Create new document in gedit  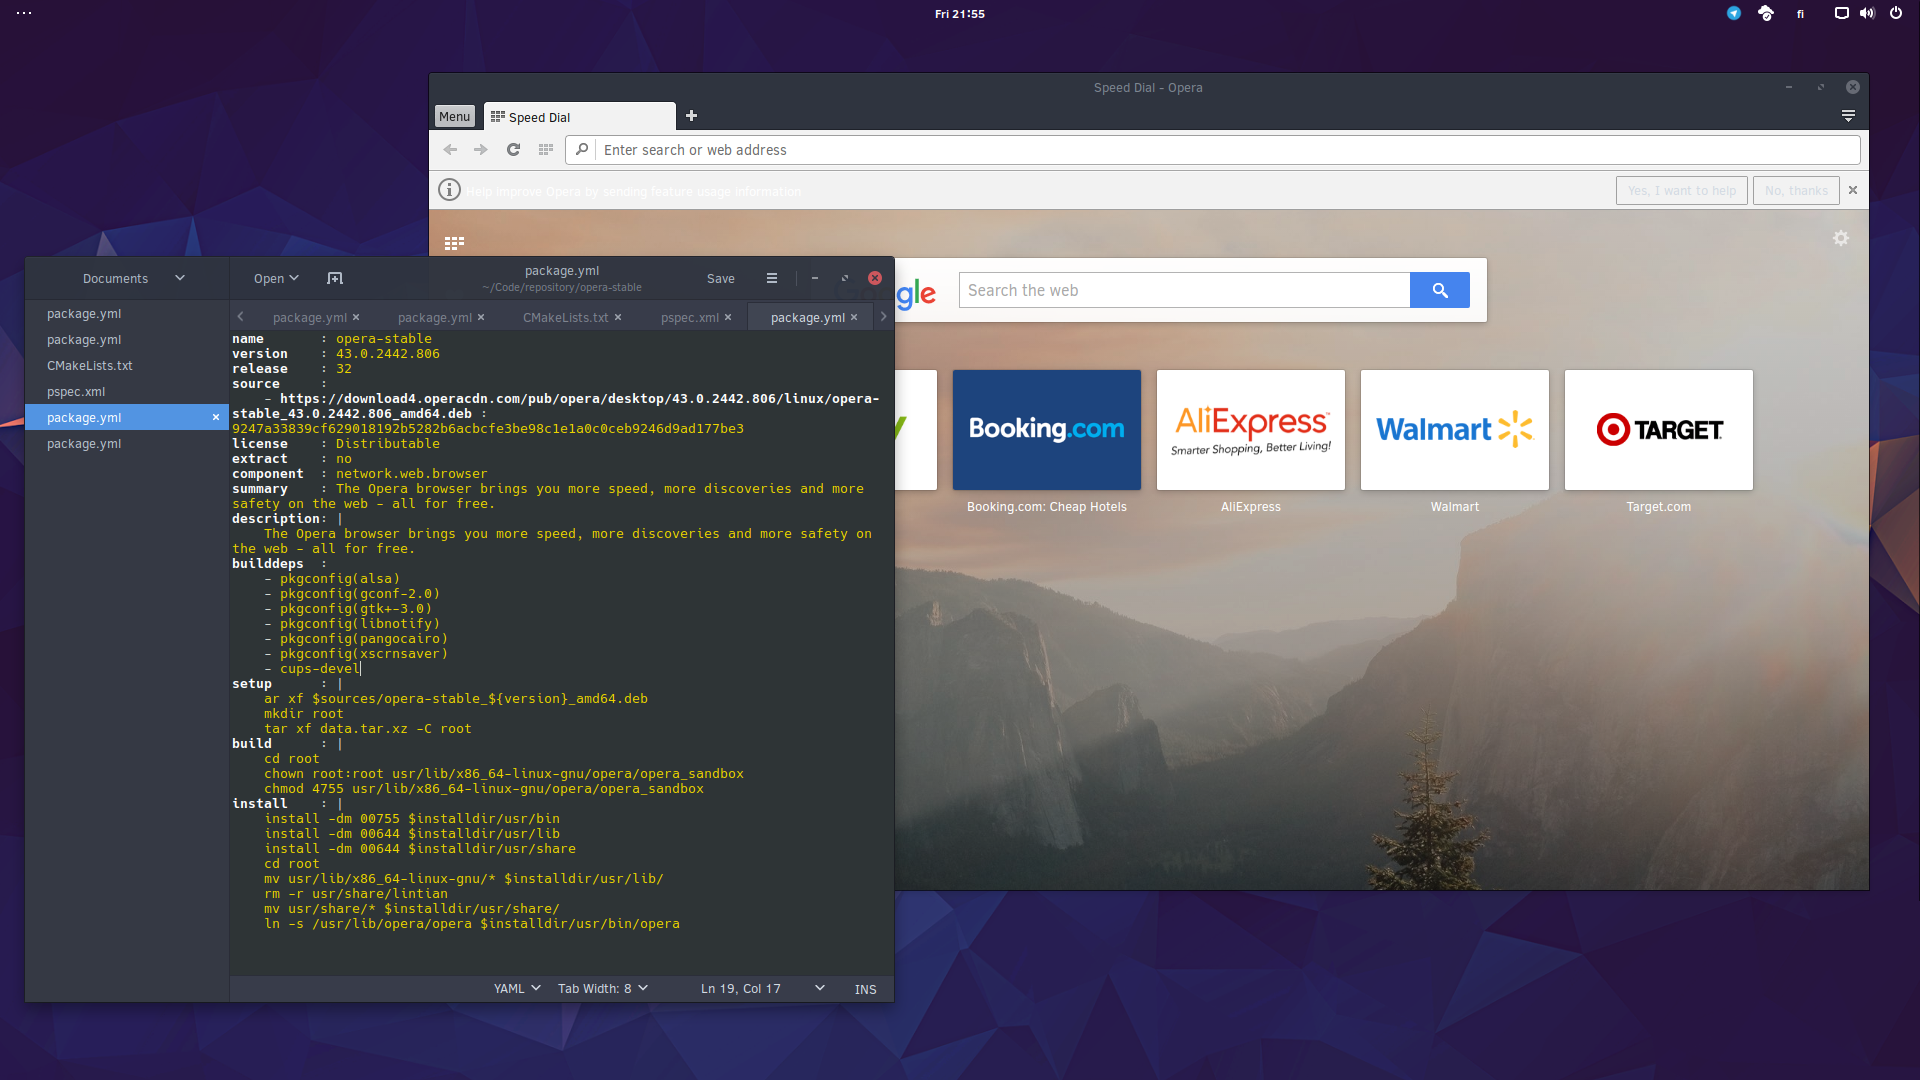[x=335, y=278]
